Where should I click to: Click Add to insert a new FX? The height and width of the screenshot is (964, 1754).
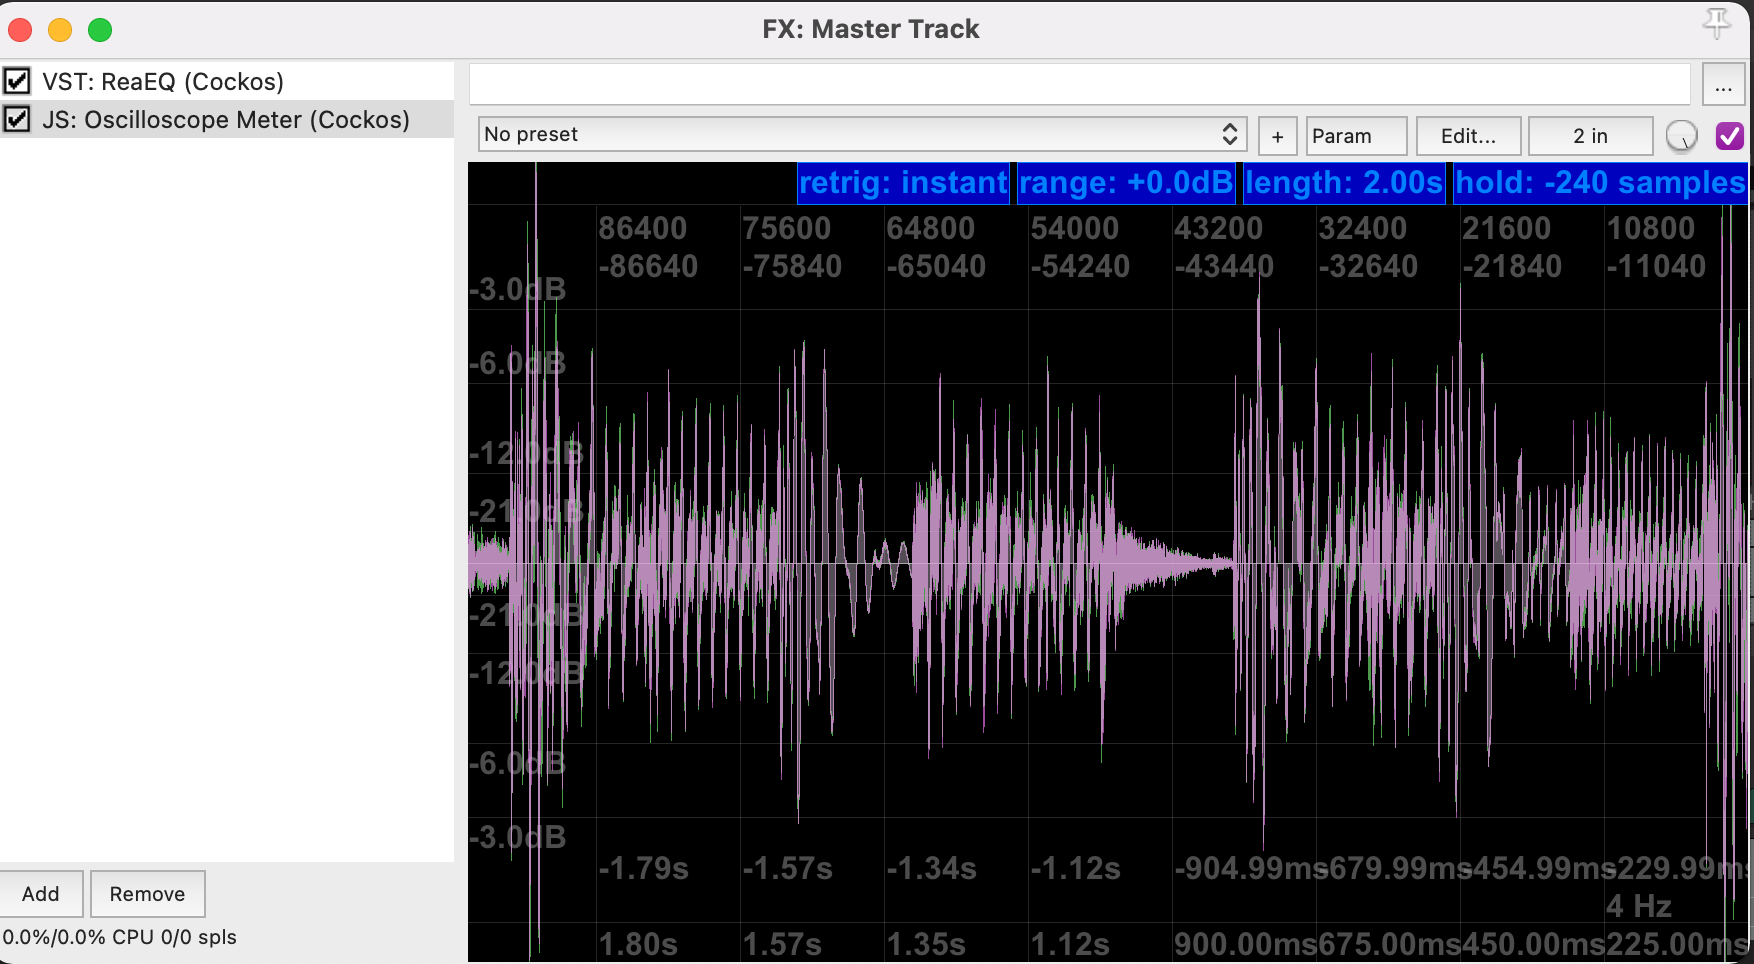click(41, 894)
